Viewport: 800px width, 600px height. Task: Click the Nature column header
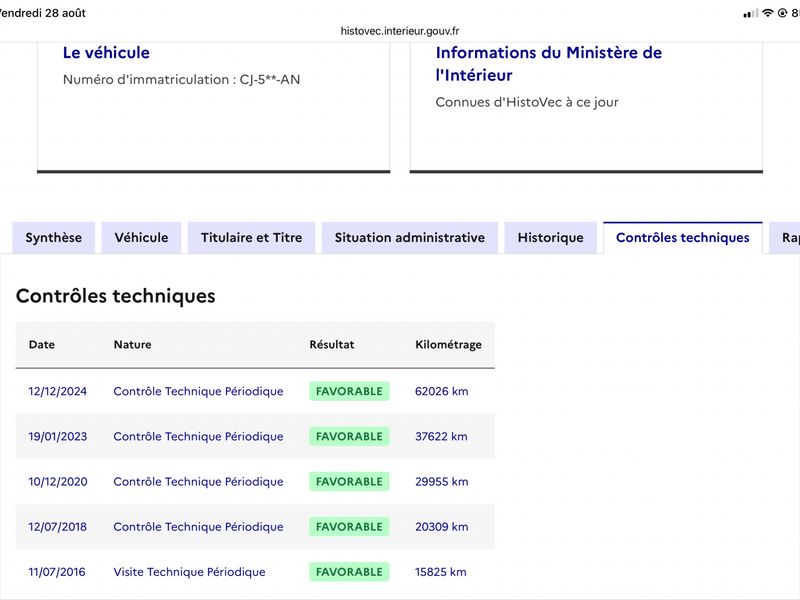coord(132,344)
